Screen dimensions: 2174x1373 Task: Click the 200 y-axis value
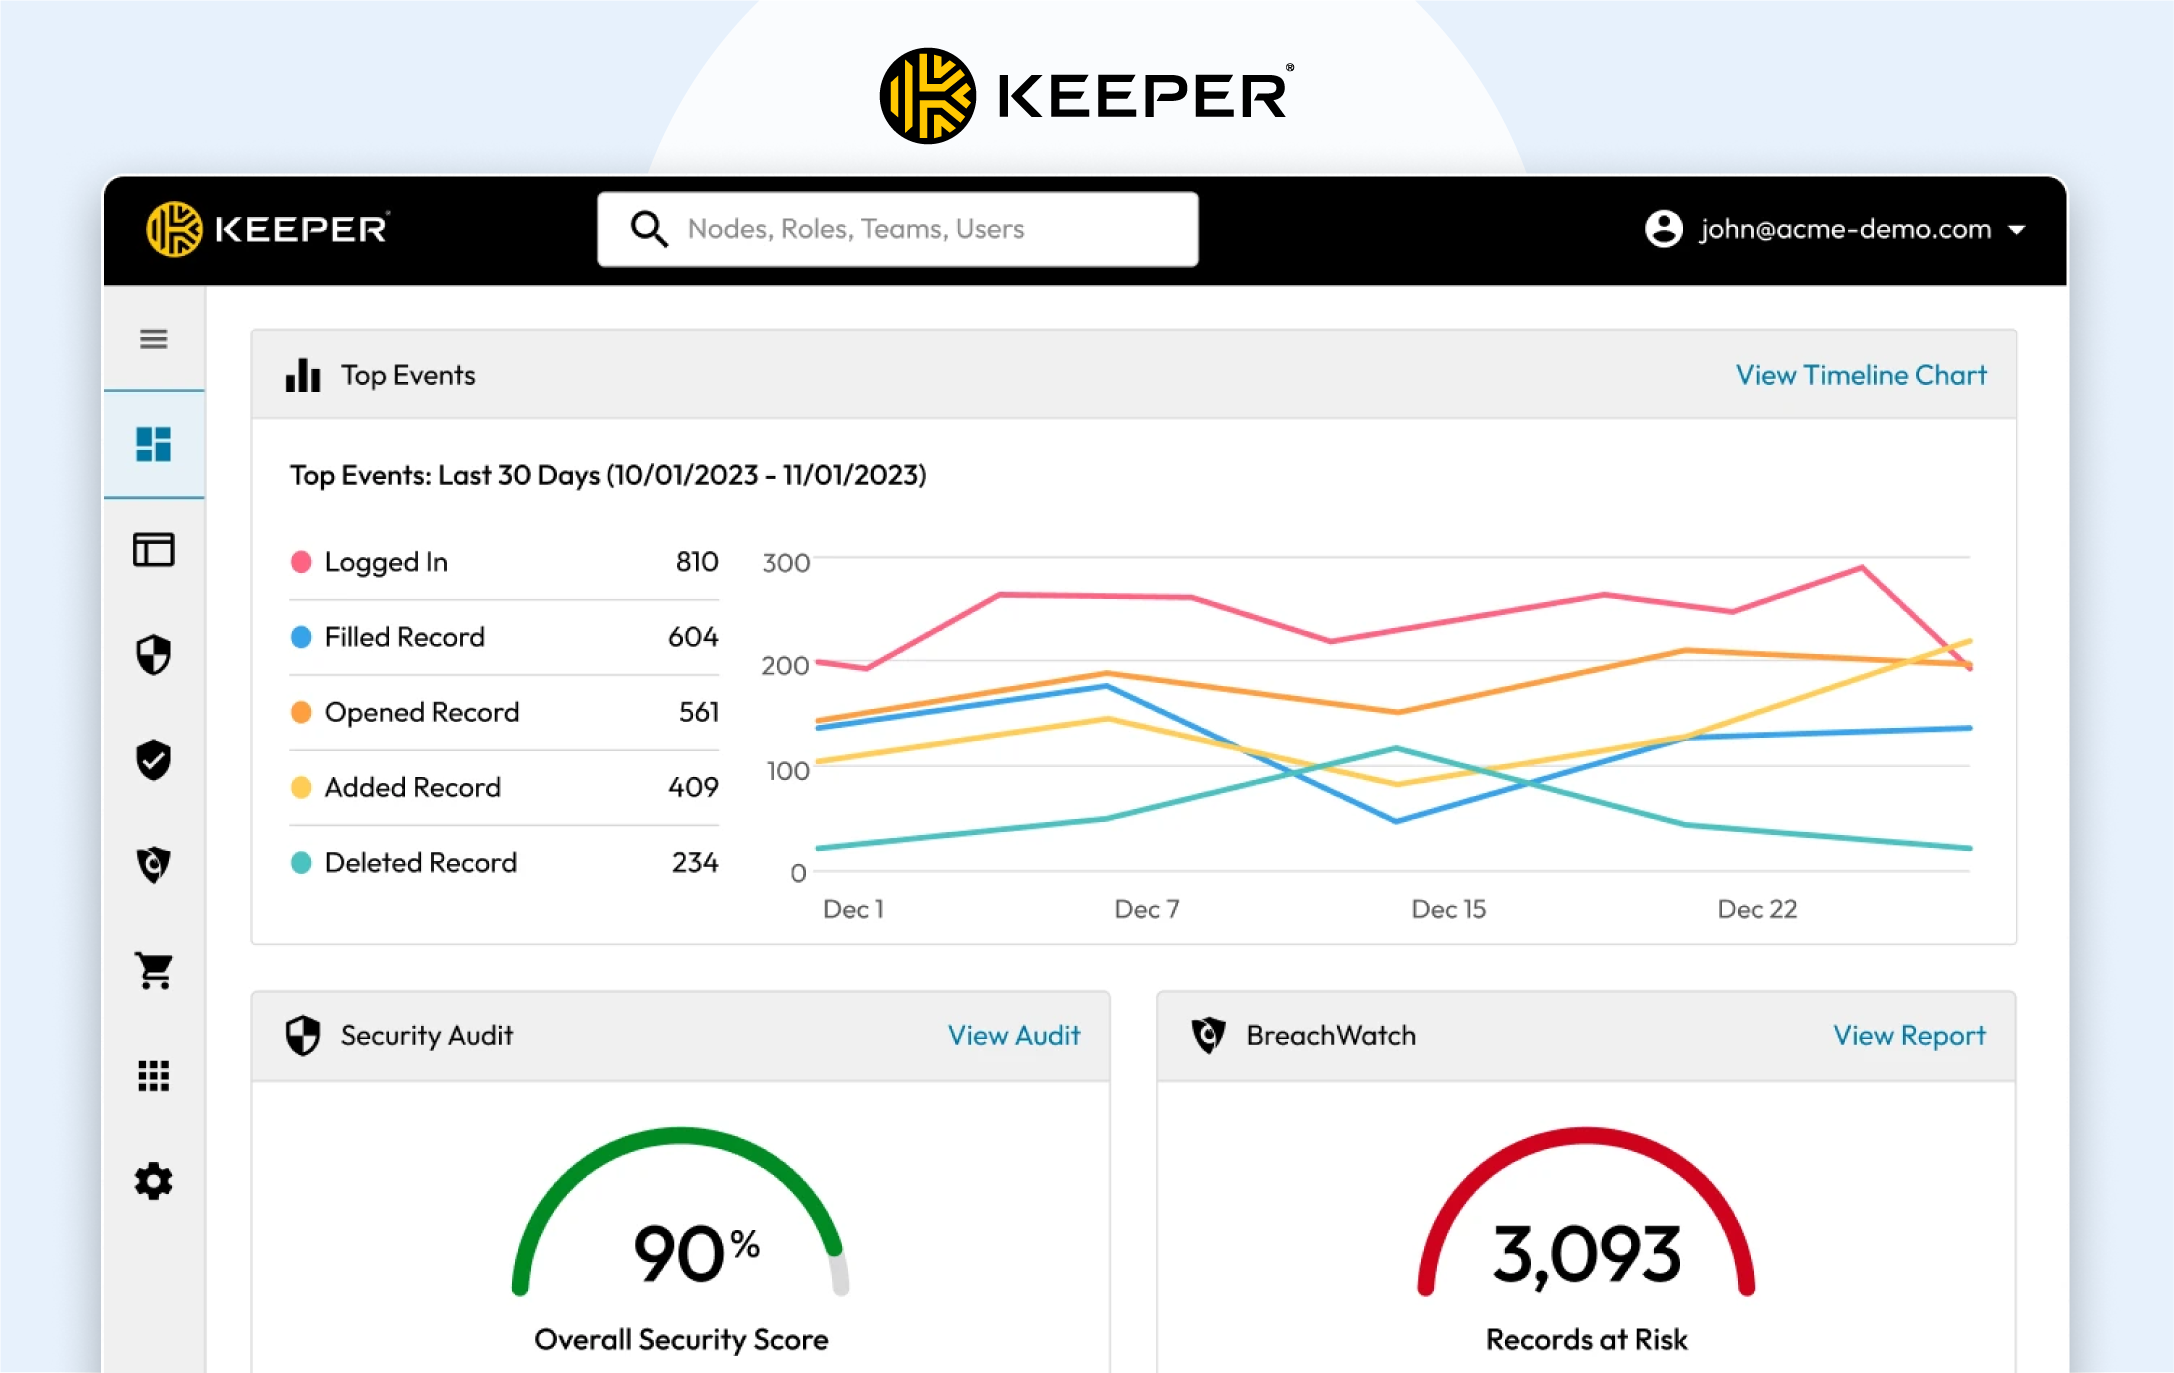(x=785, y=666)
